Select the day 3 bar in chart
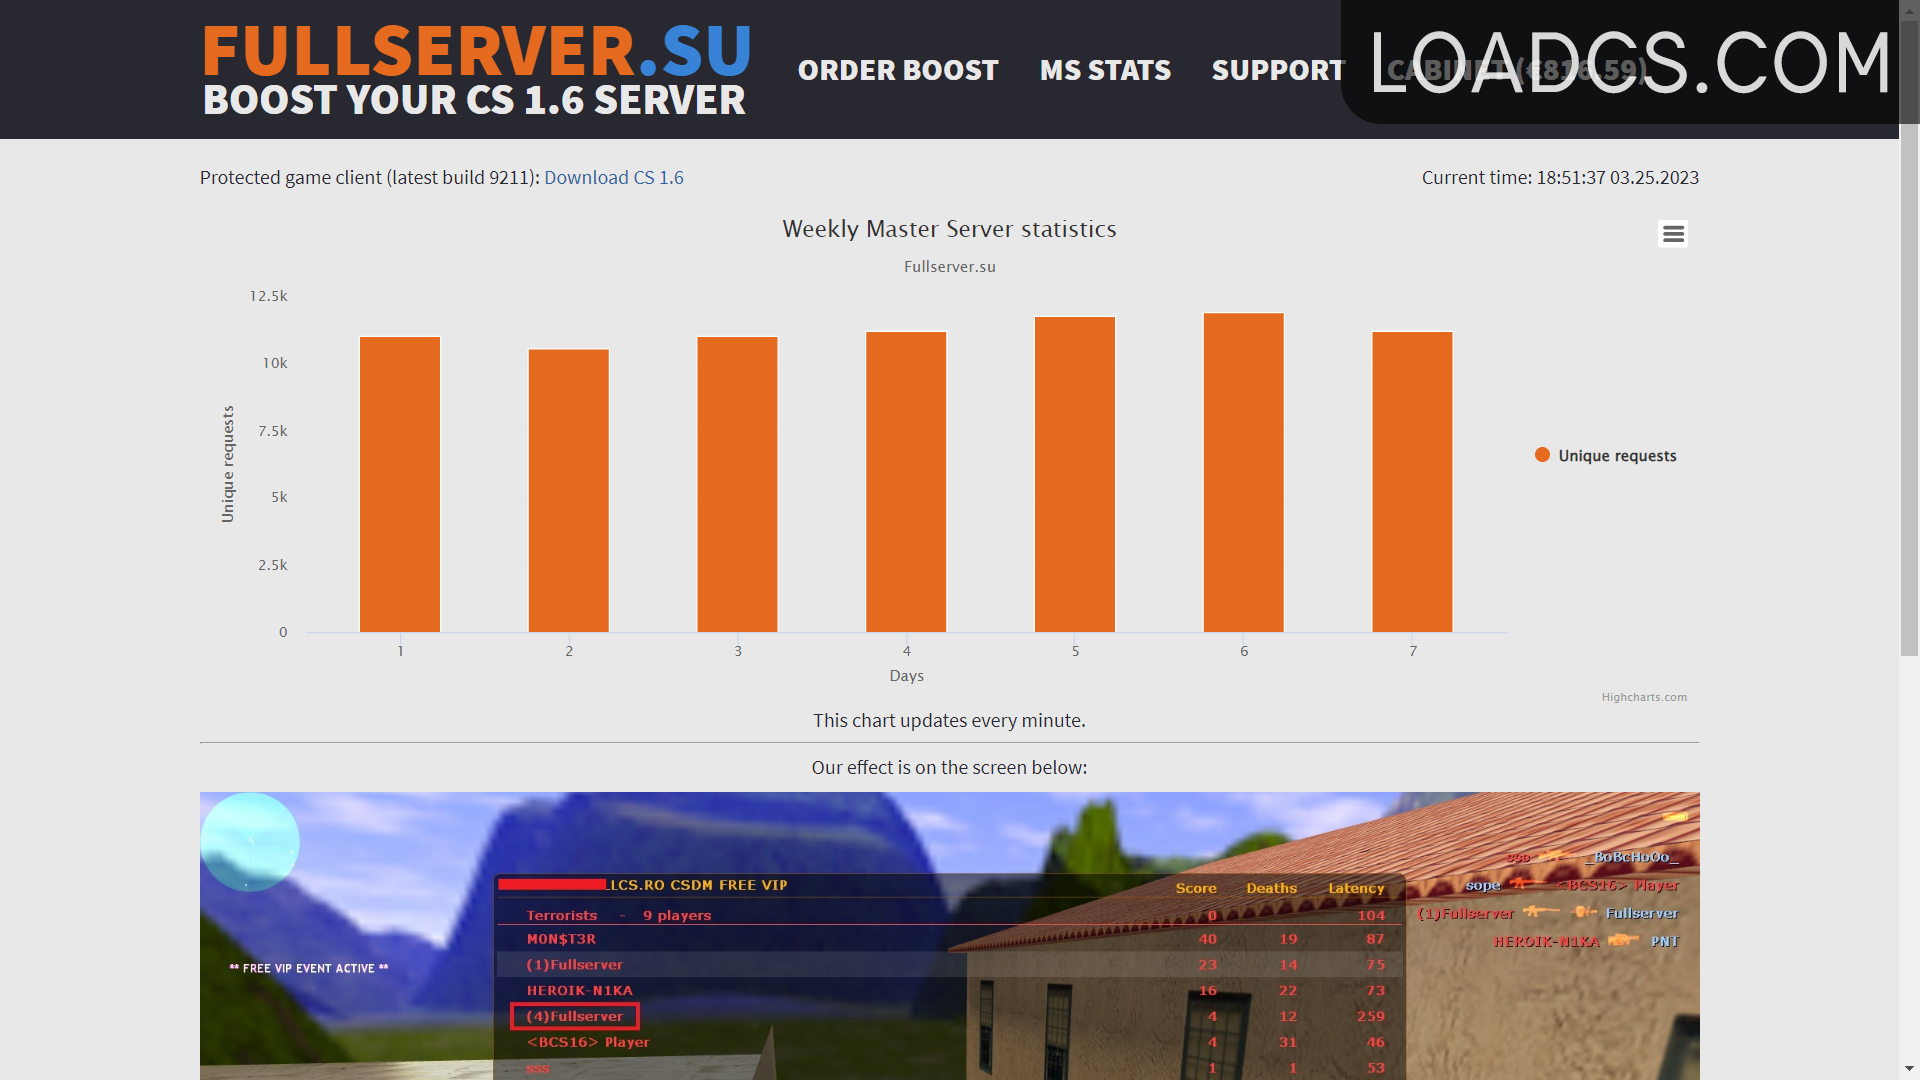1920x1080 pixels. (x=737, y=484)
